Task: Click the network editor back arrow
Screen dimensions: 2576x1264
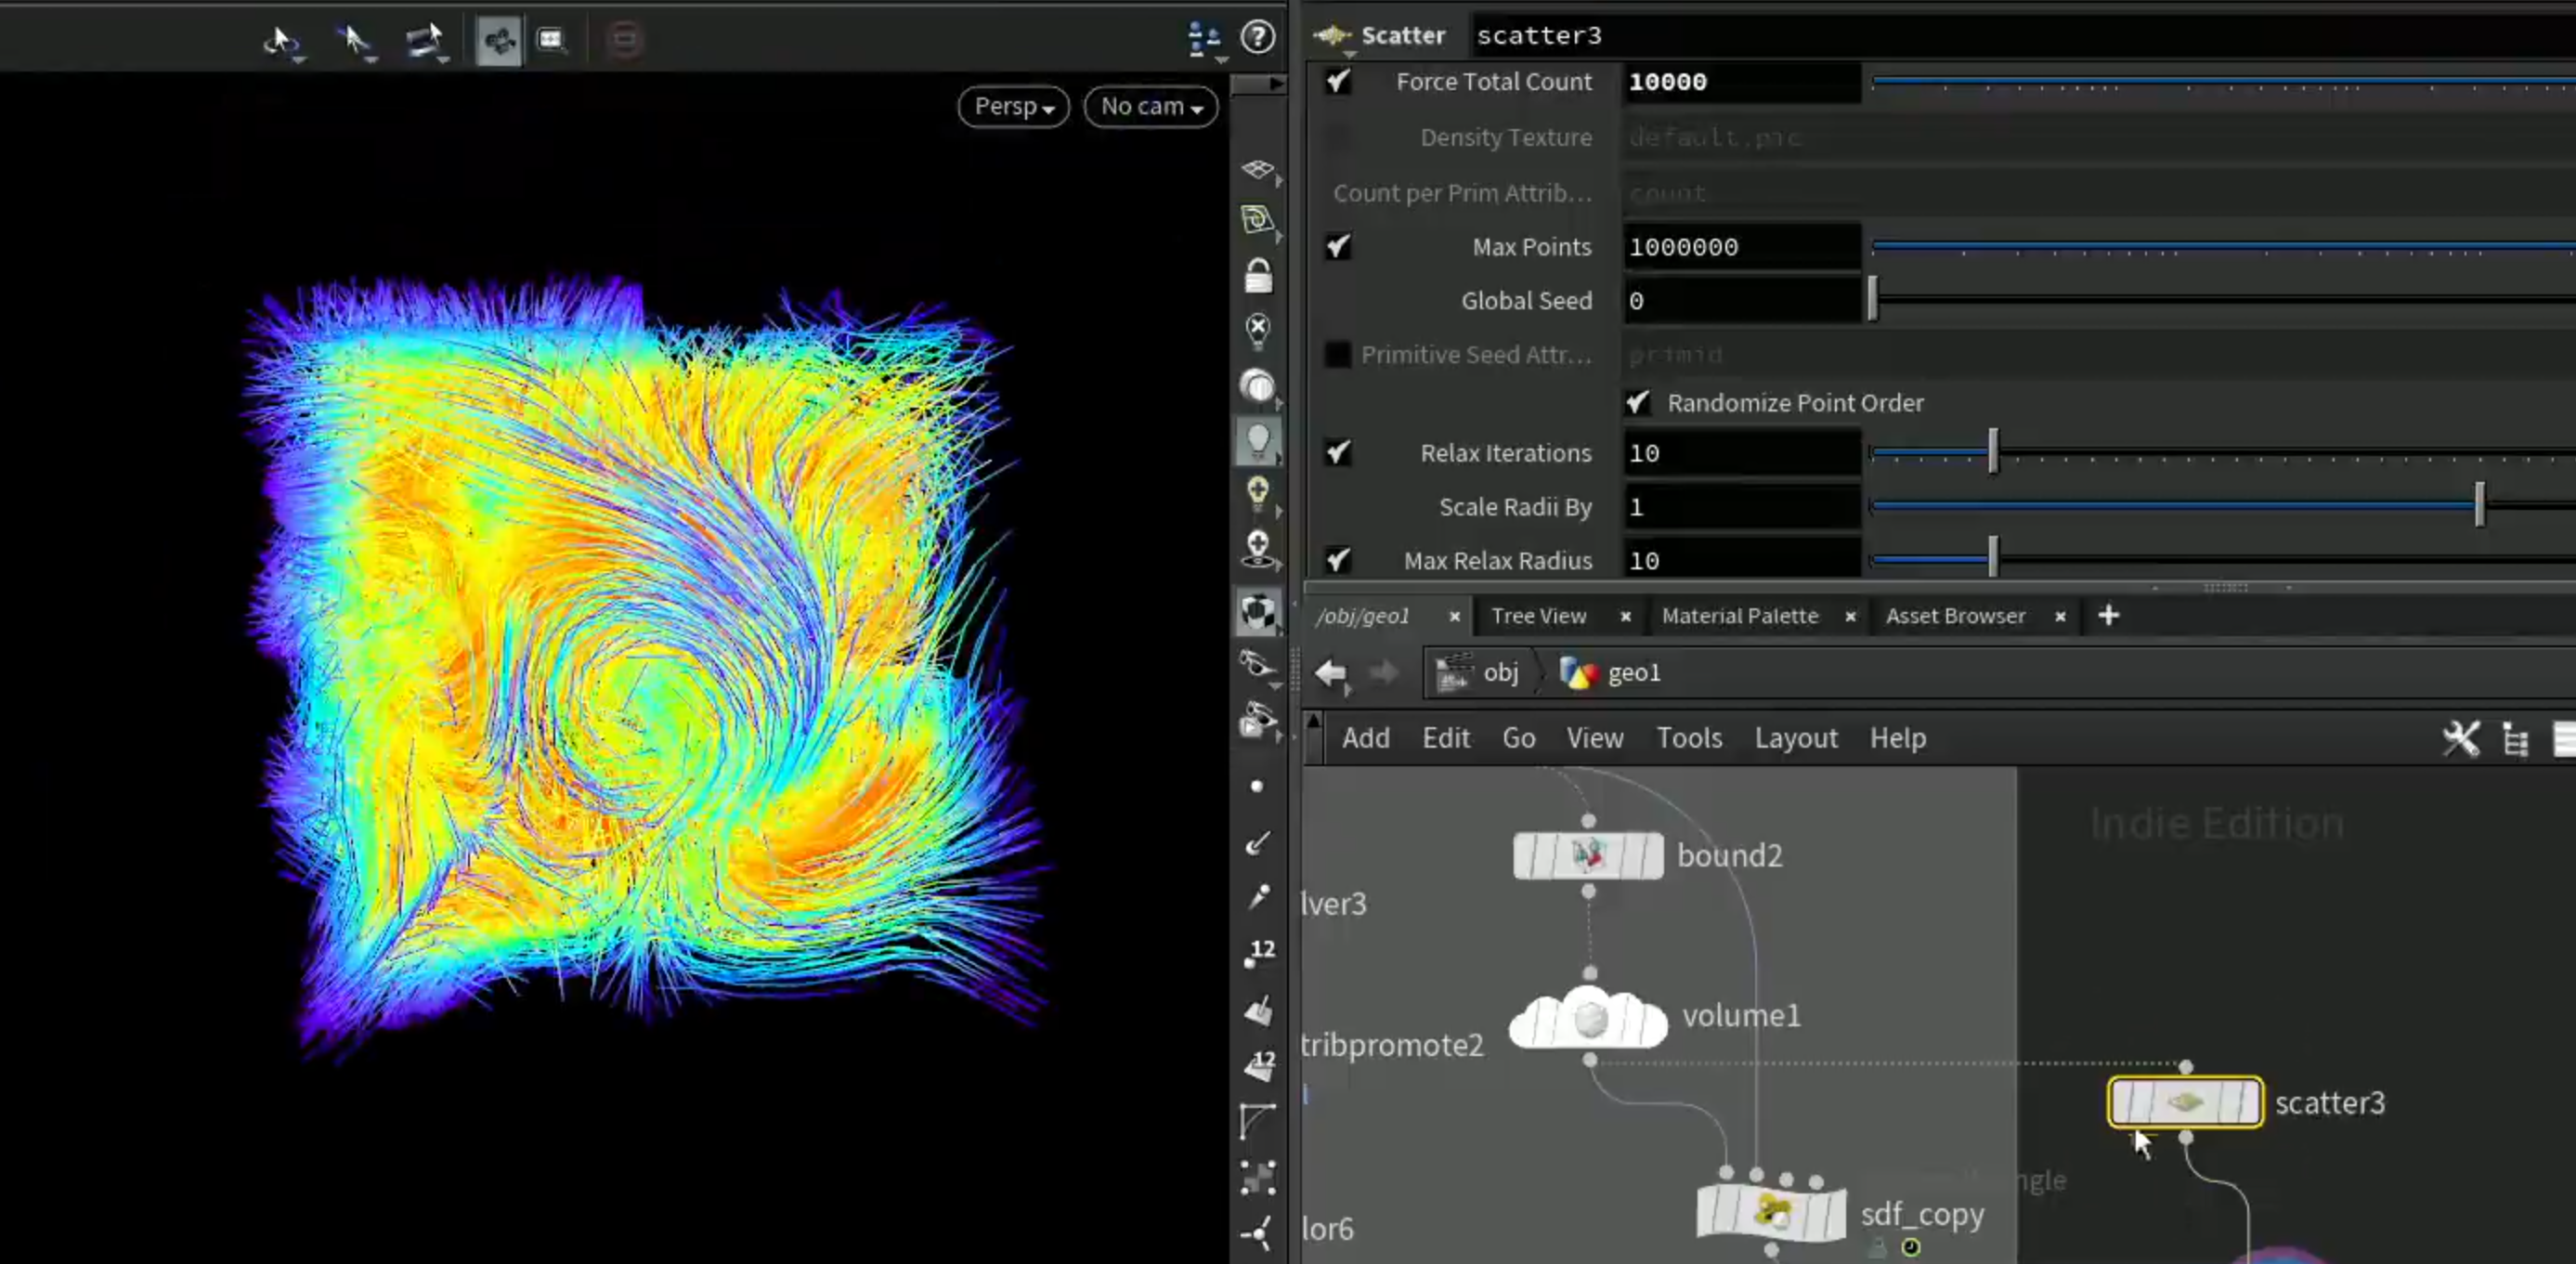Action: (x=1331, y=673)
